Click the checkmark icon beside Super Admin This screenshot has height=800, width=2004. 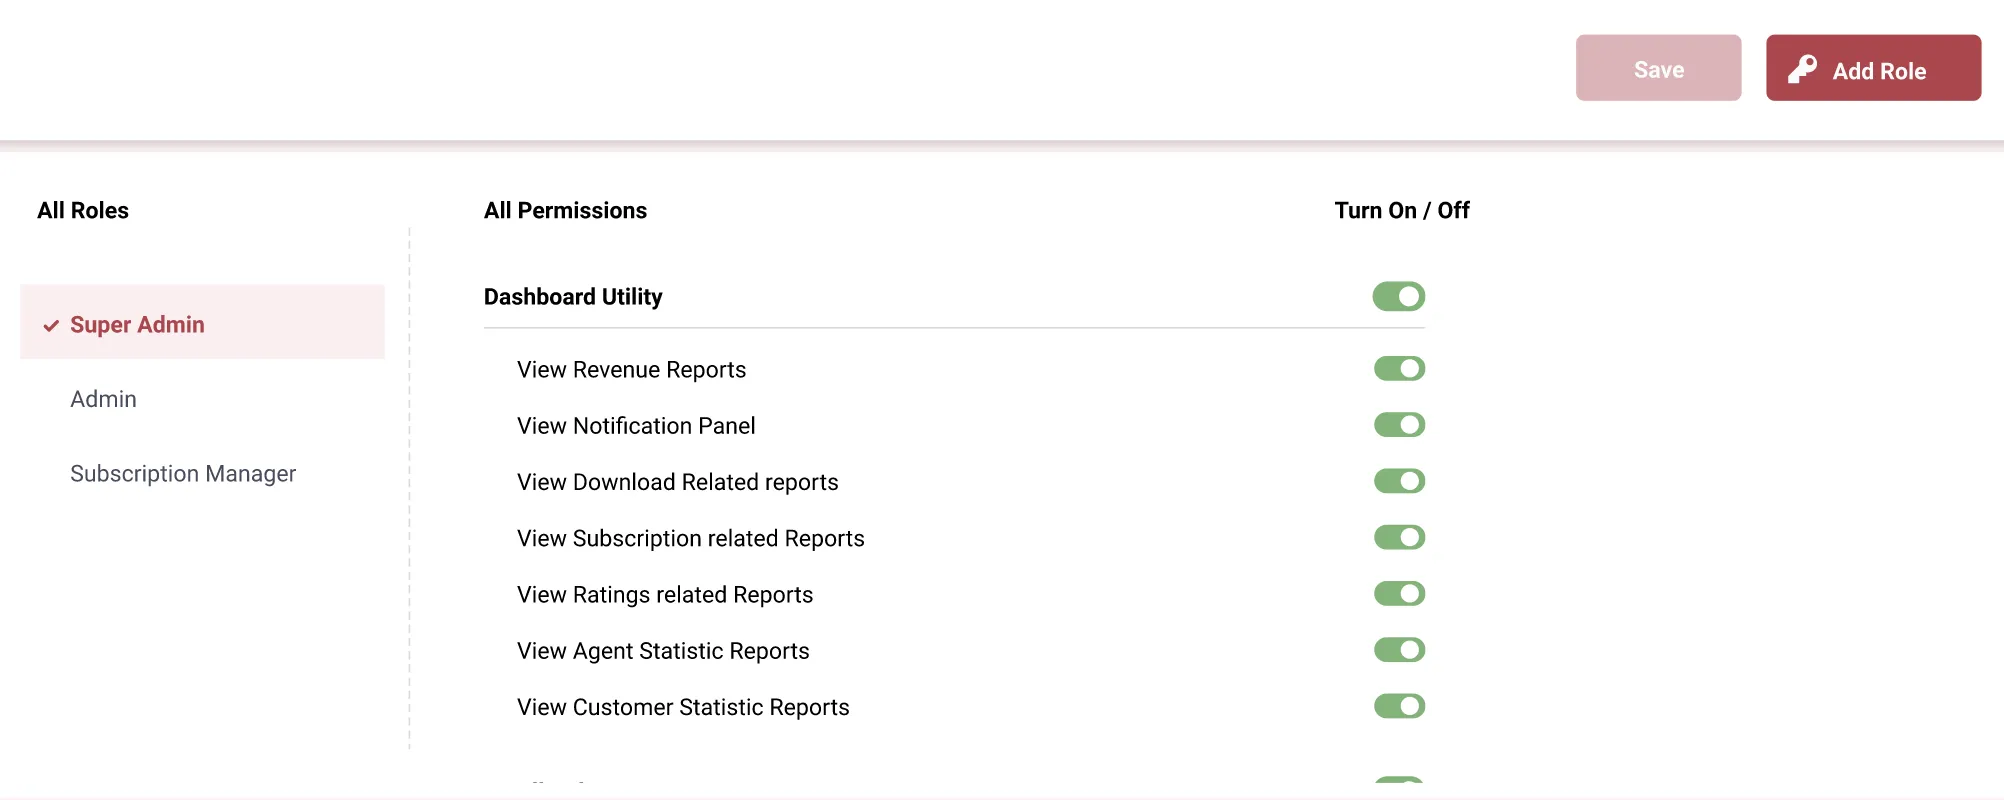51,326
